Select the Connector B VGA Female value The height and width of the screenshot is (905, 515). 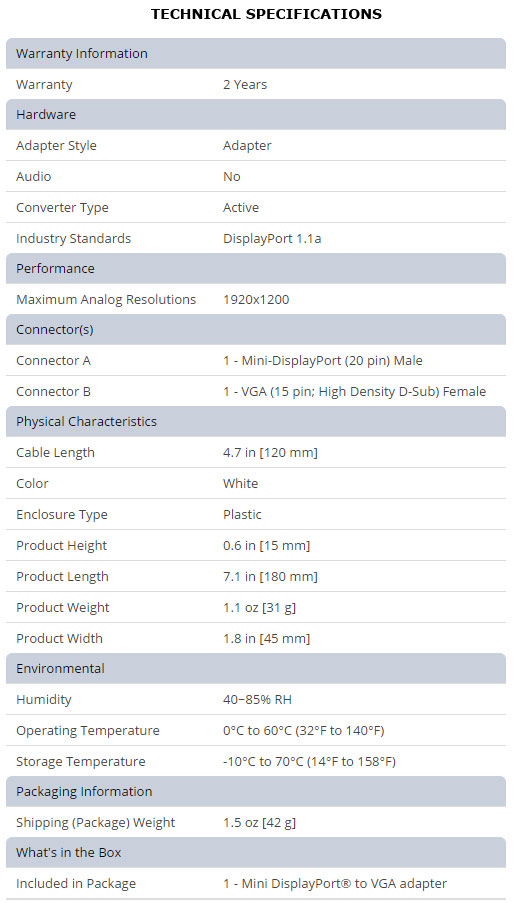354,391
